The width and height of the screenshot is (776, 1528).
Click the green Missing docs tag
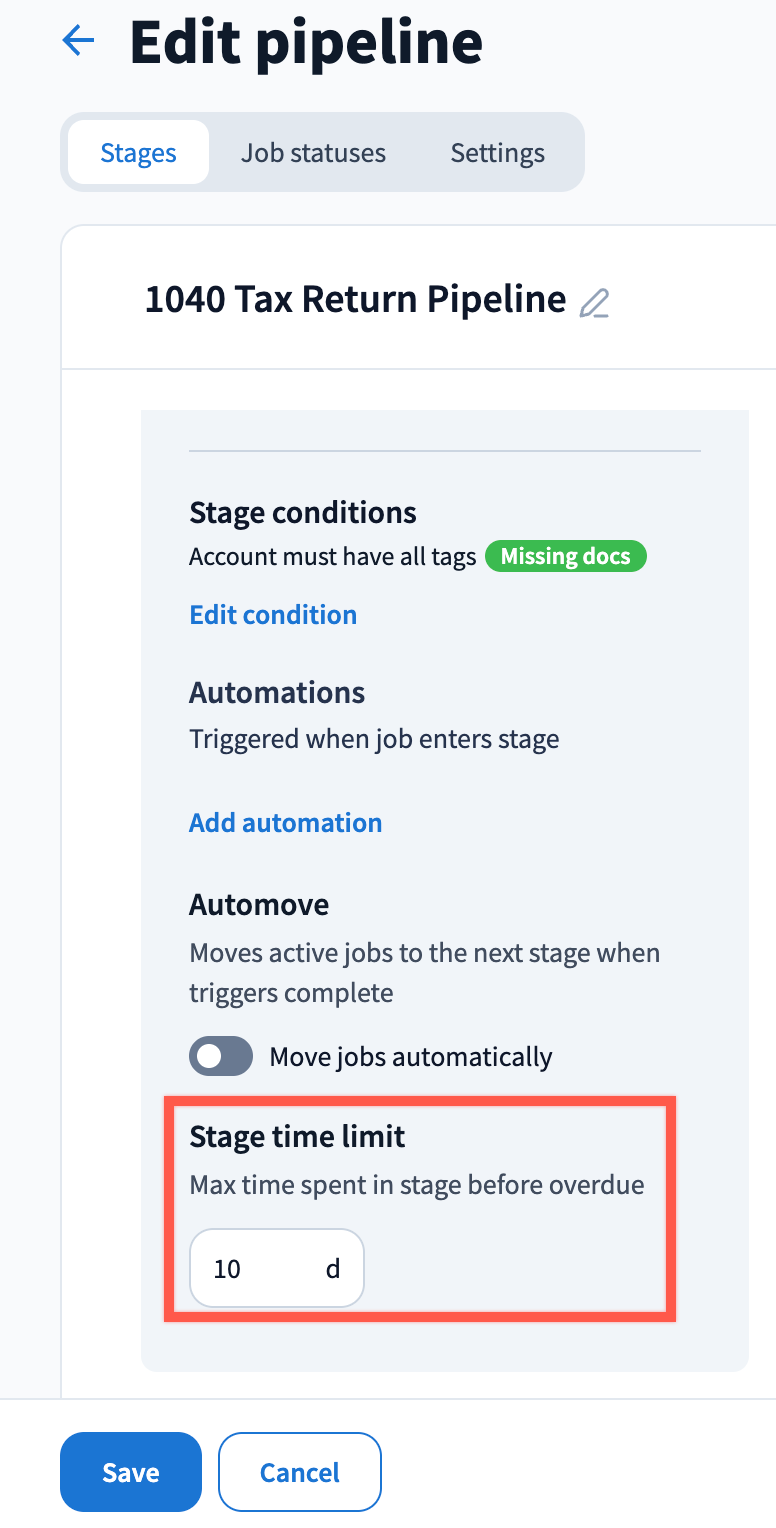click(565, 557)
